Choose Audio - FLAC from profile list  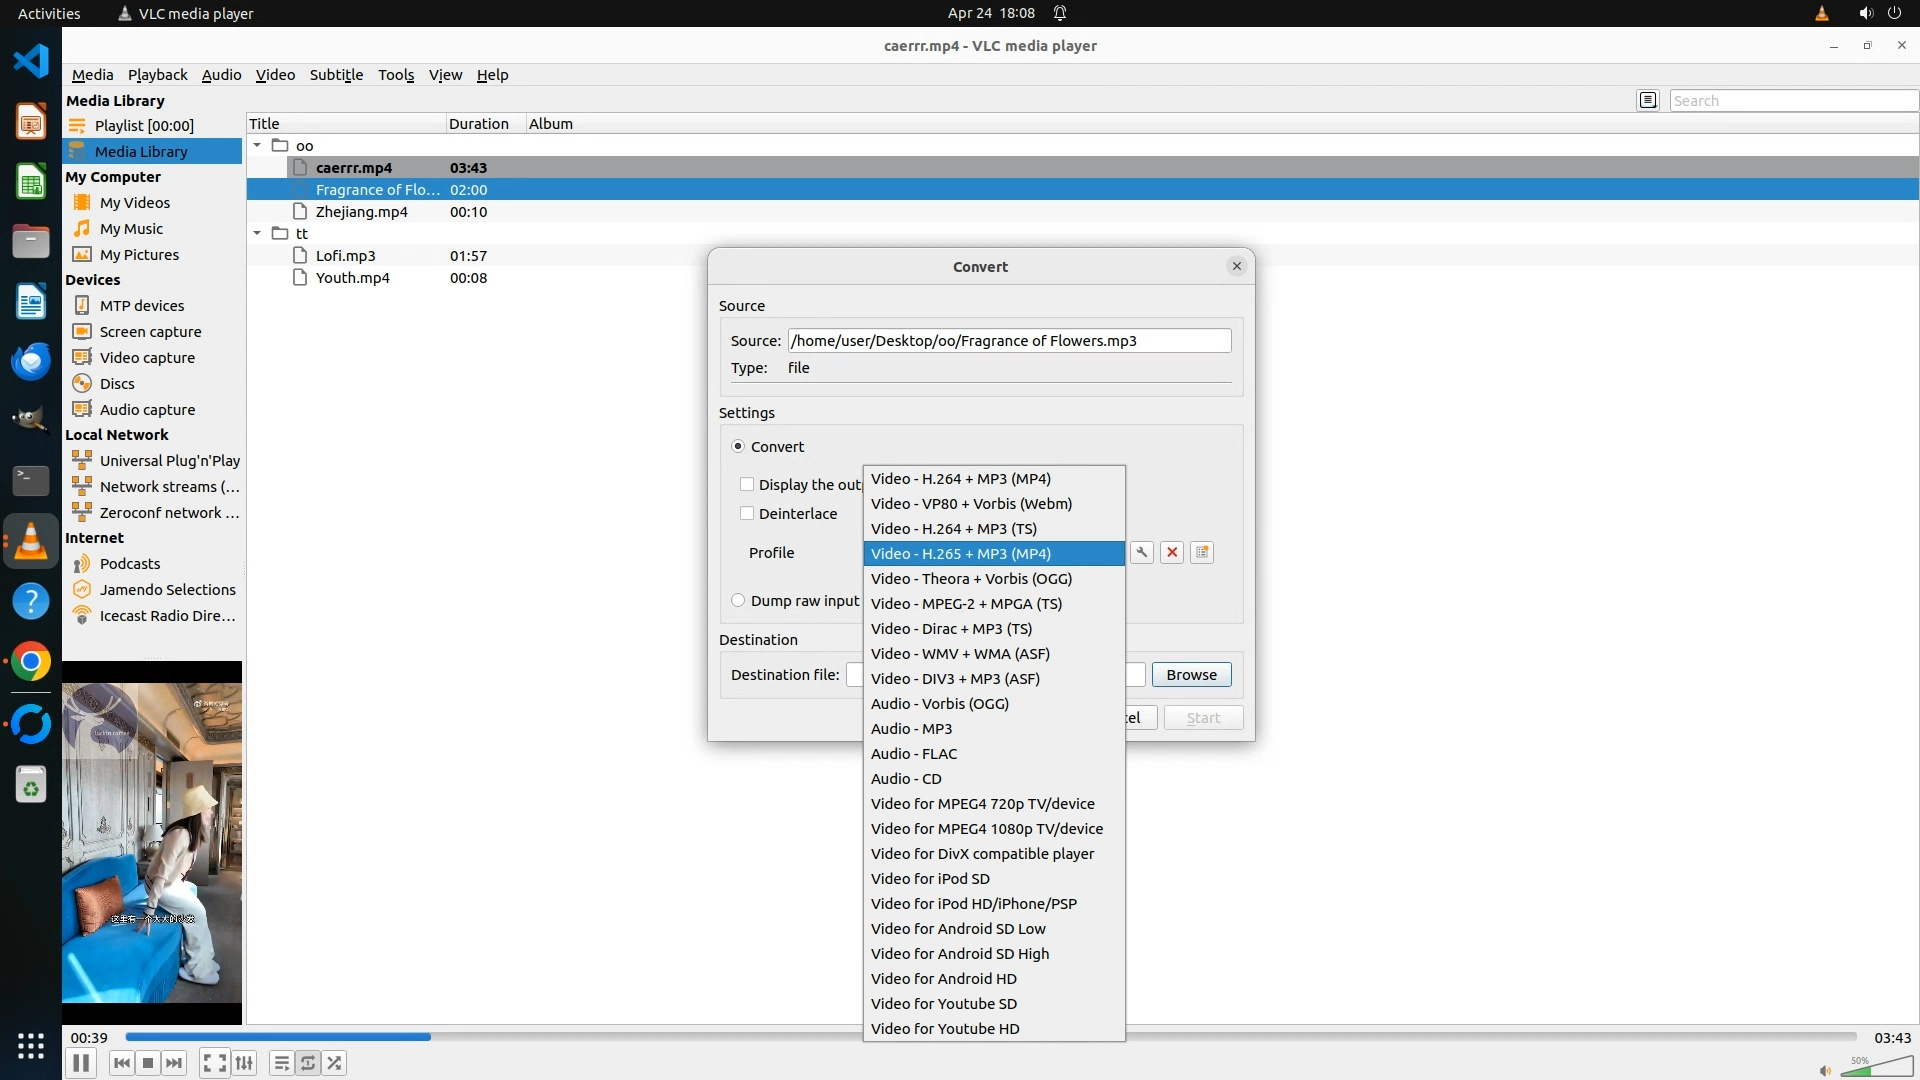pyautogui.click(x=913, y=754)
